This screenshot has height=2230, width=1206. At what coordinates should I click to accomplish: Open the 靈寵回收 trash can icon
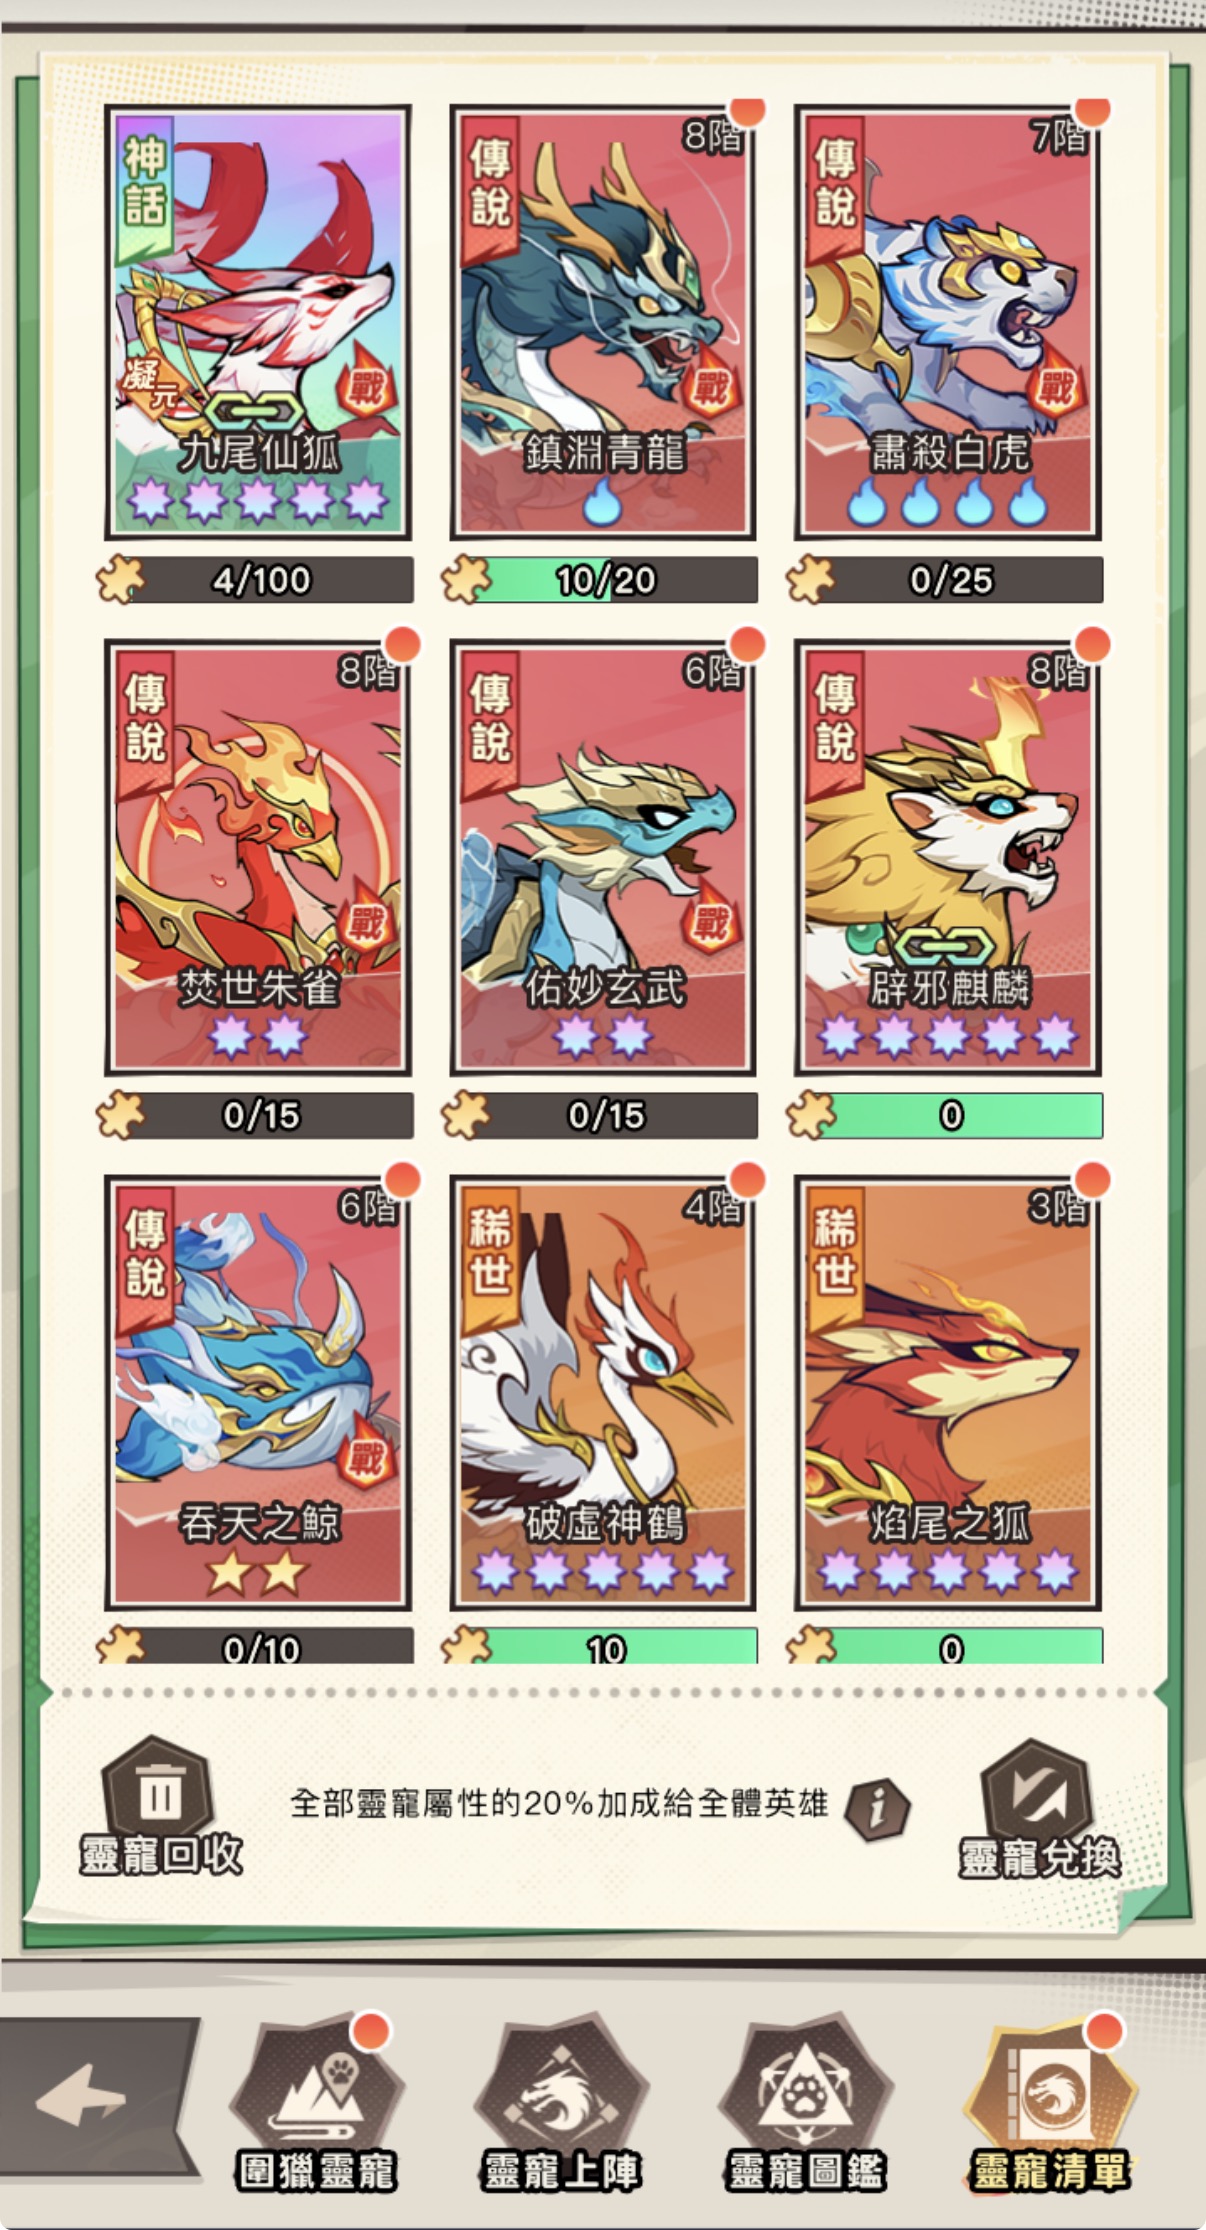coord(159,1794)
